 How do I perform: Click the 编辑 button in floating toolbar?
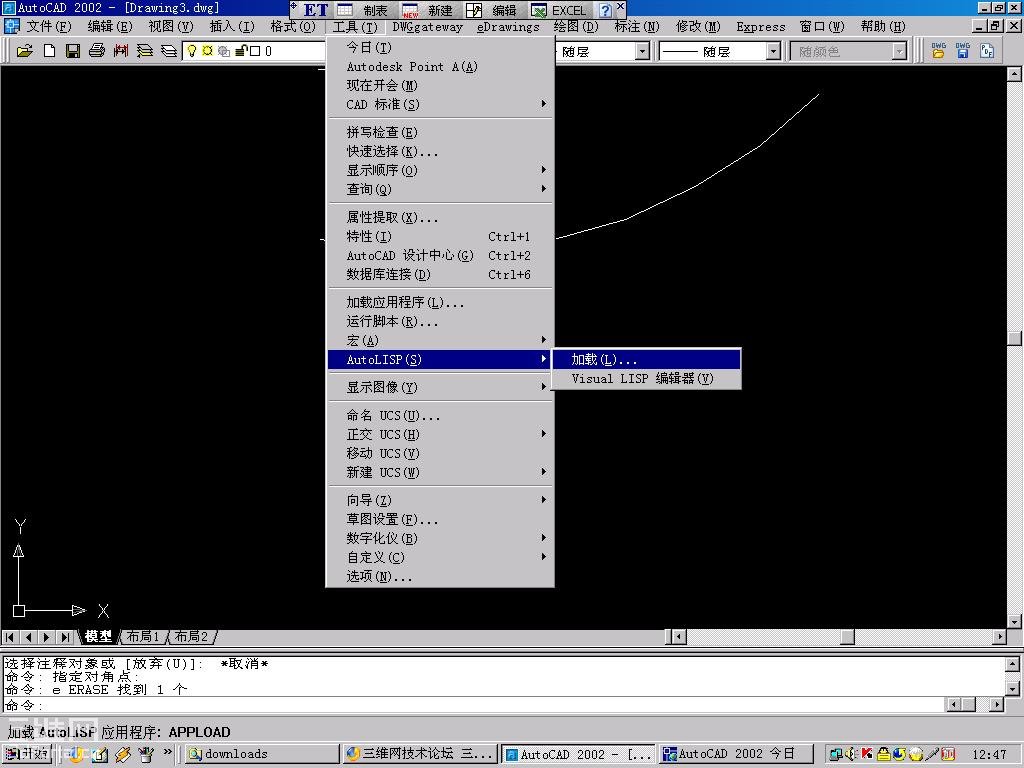click(491, 10)
